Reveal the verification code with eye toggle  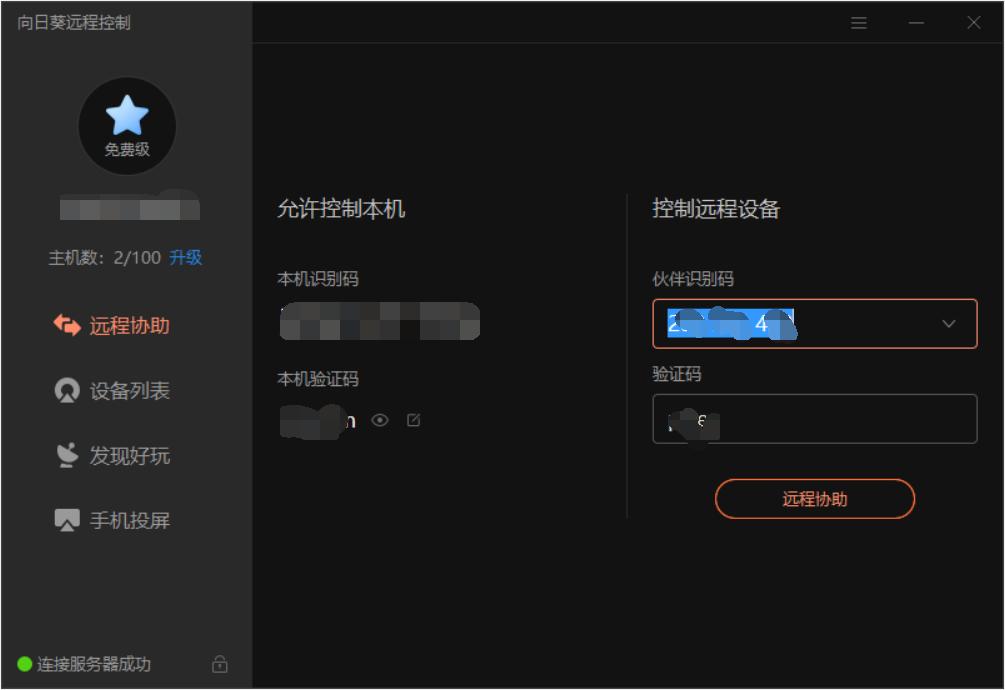[x=381, y=421]
